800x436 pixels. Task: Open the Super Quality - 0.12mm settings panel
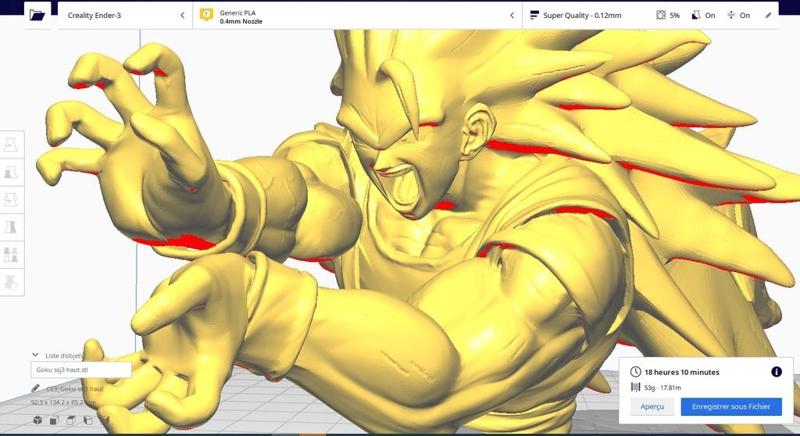650,15
